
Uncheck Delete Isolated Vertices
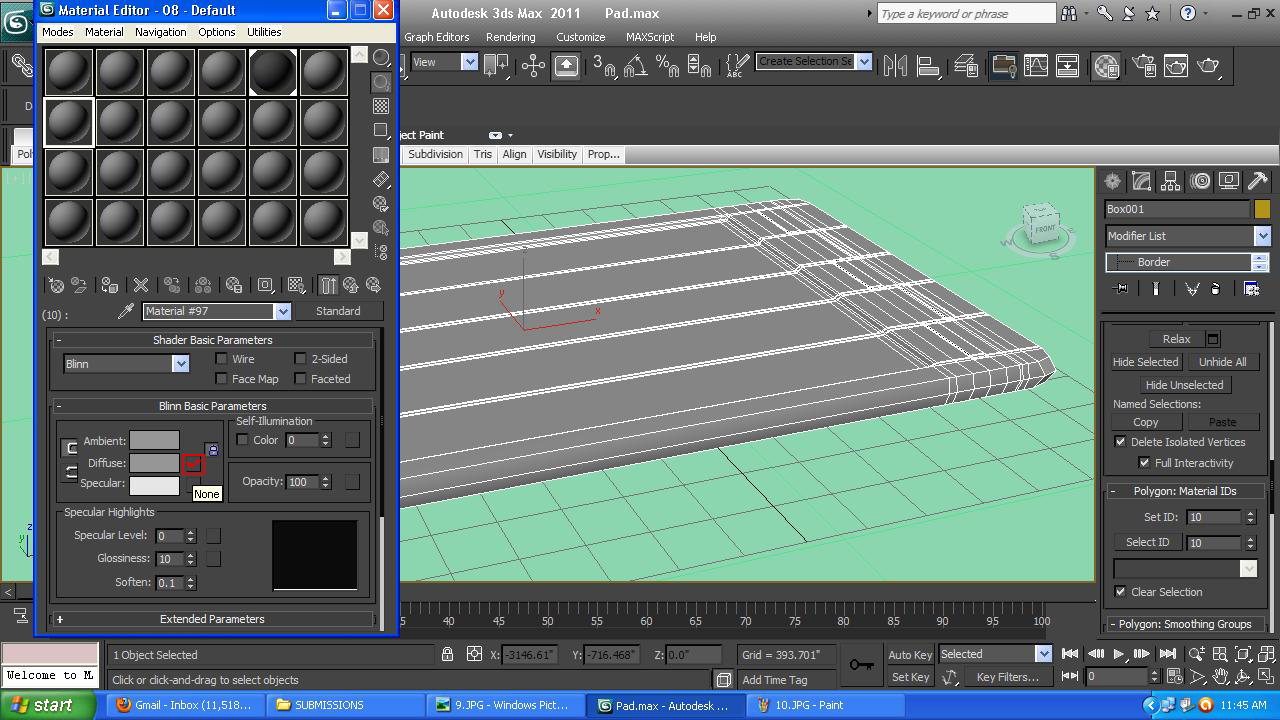[x=1120, y=442]
